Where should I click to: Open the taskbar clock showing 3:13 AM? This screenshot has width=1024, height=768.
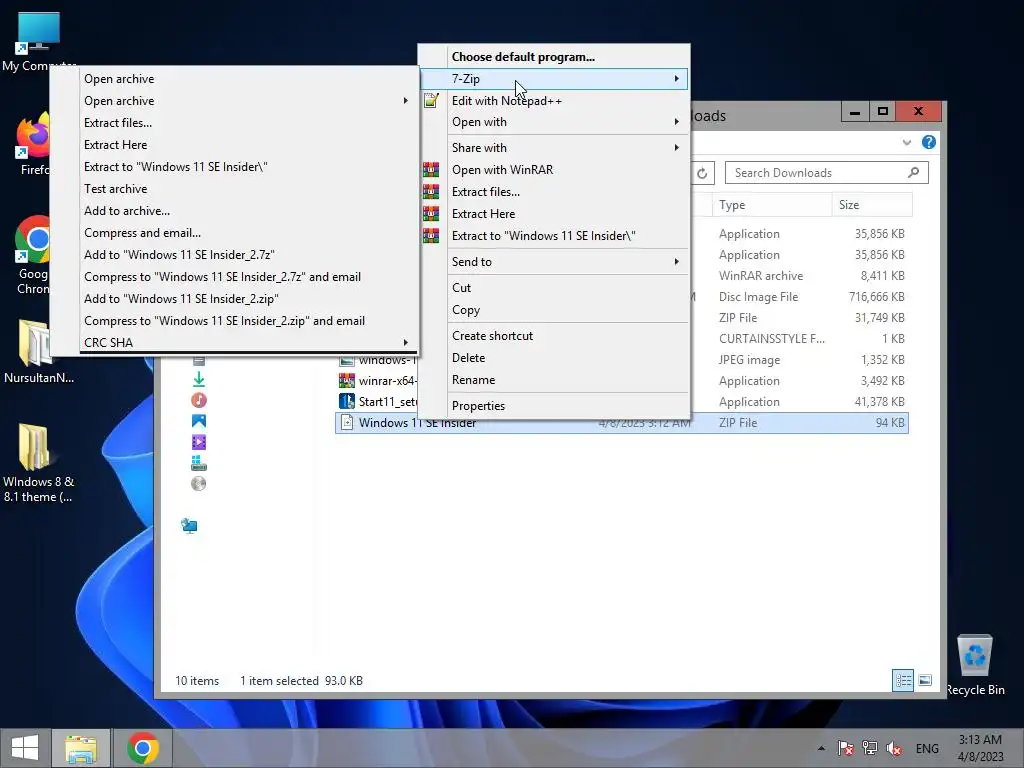point(980,748)
